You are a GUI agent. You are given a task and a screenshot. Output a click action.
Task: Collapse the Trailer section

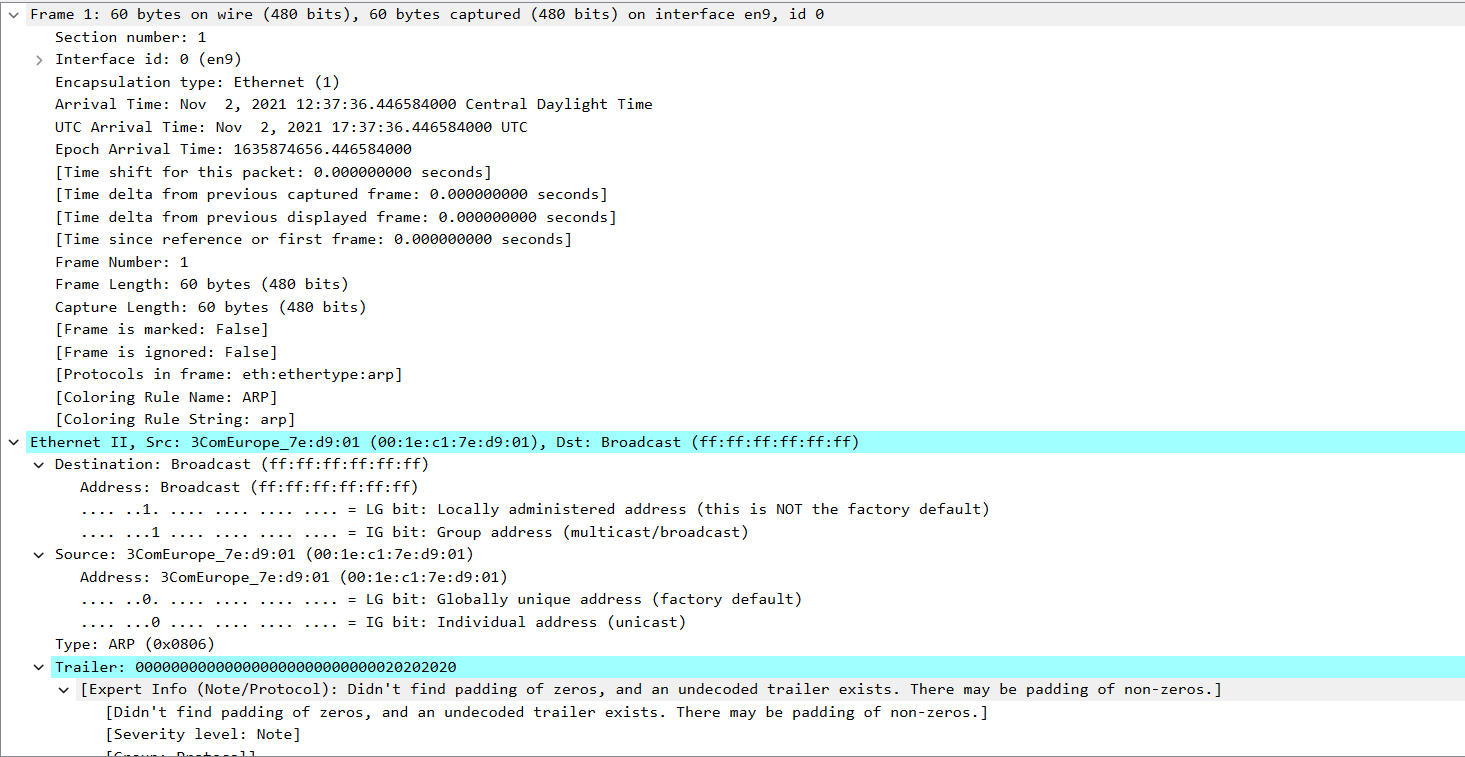(38, 666)
